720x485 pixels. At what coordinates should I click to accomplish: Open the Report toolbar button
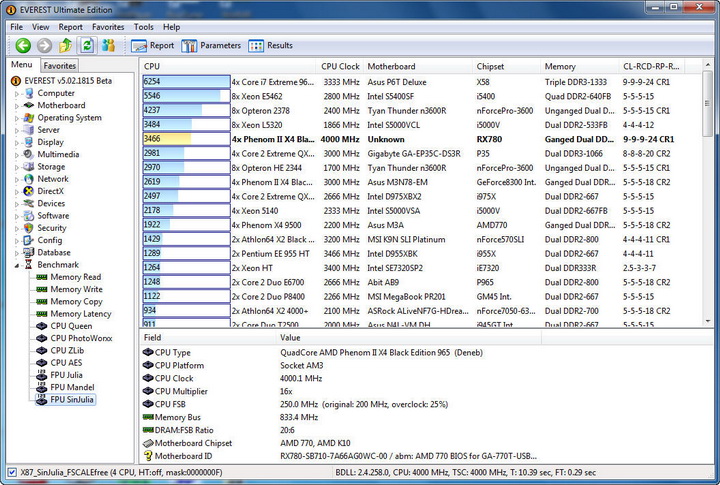click(152, 45)
